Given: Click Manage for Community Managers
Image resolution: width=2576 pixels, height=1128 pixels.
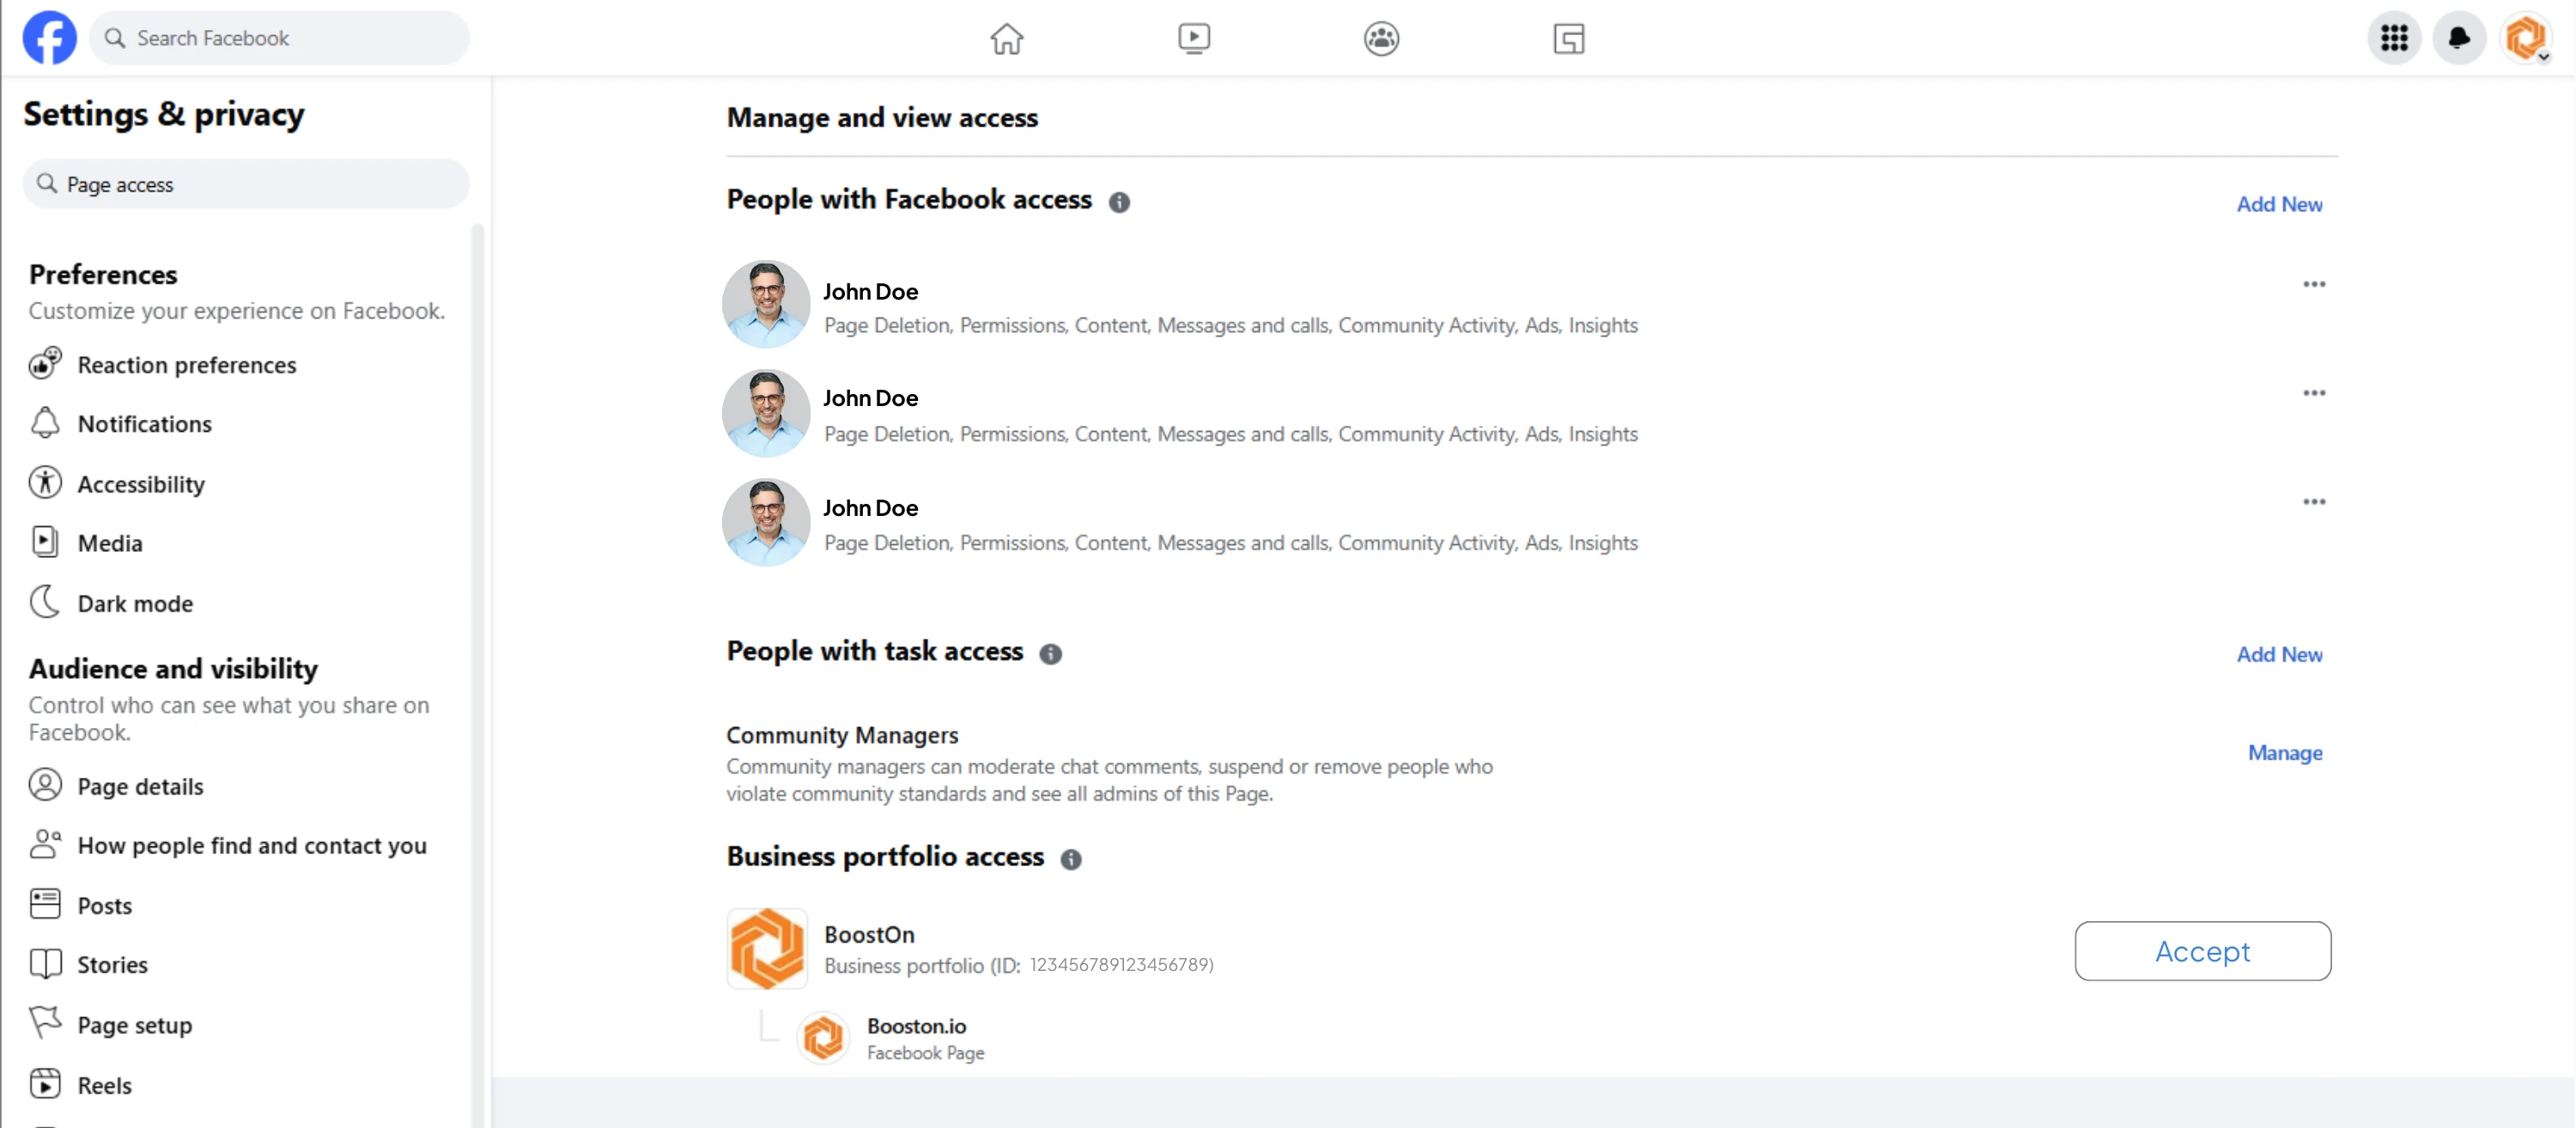Looking at the screenshot, I should (x=2284, y=753).
